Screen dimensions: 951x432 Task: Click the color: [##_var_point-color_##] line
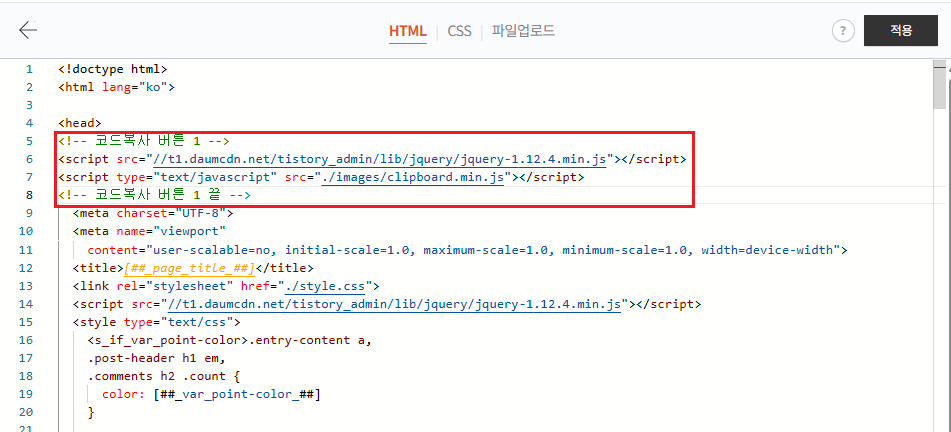click(211, 394)
